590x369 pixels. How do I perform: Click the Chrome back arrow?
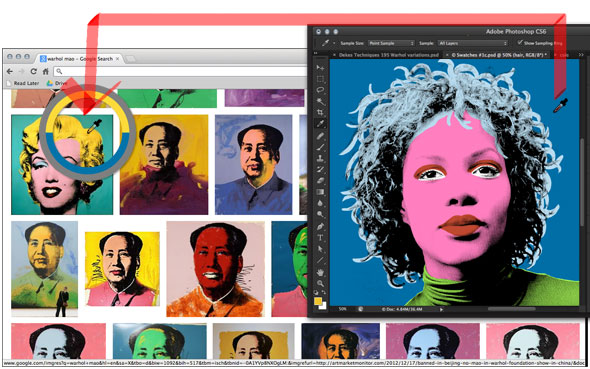(10, 71)
